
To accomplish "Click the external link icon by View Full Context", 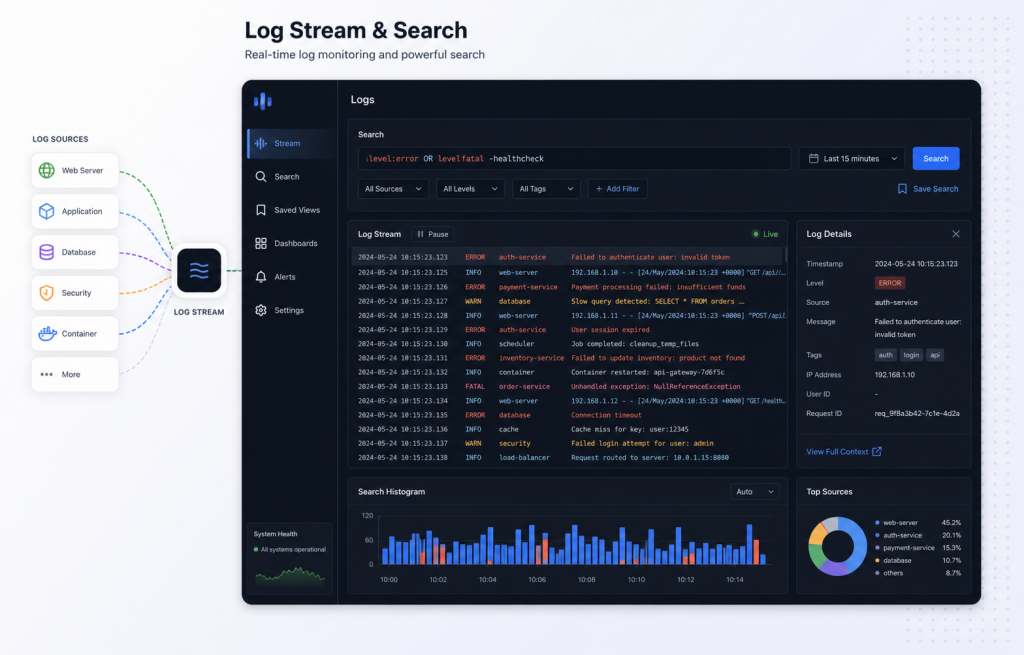I will click(876, 451).
